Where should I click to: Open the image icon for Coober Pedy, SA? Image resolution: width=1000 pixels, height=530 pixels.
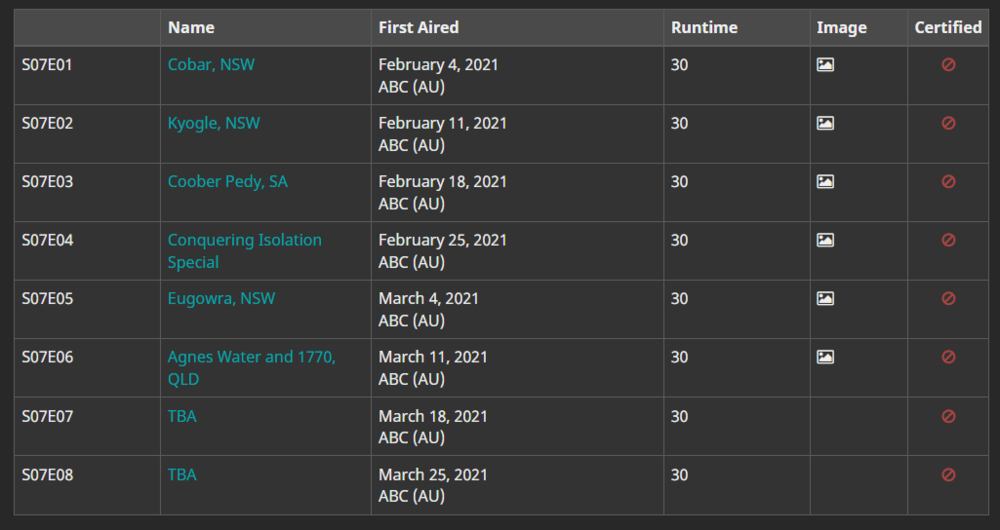click(x=825, y=182)
